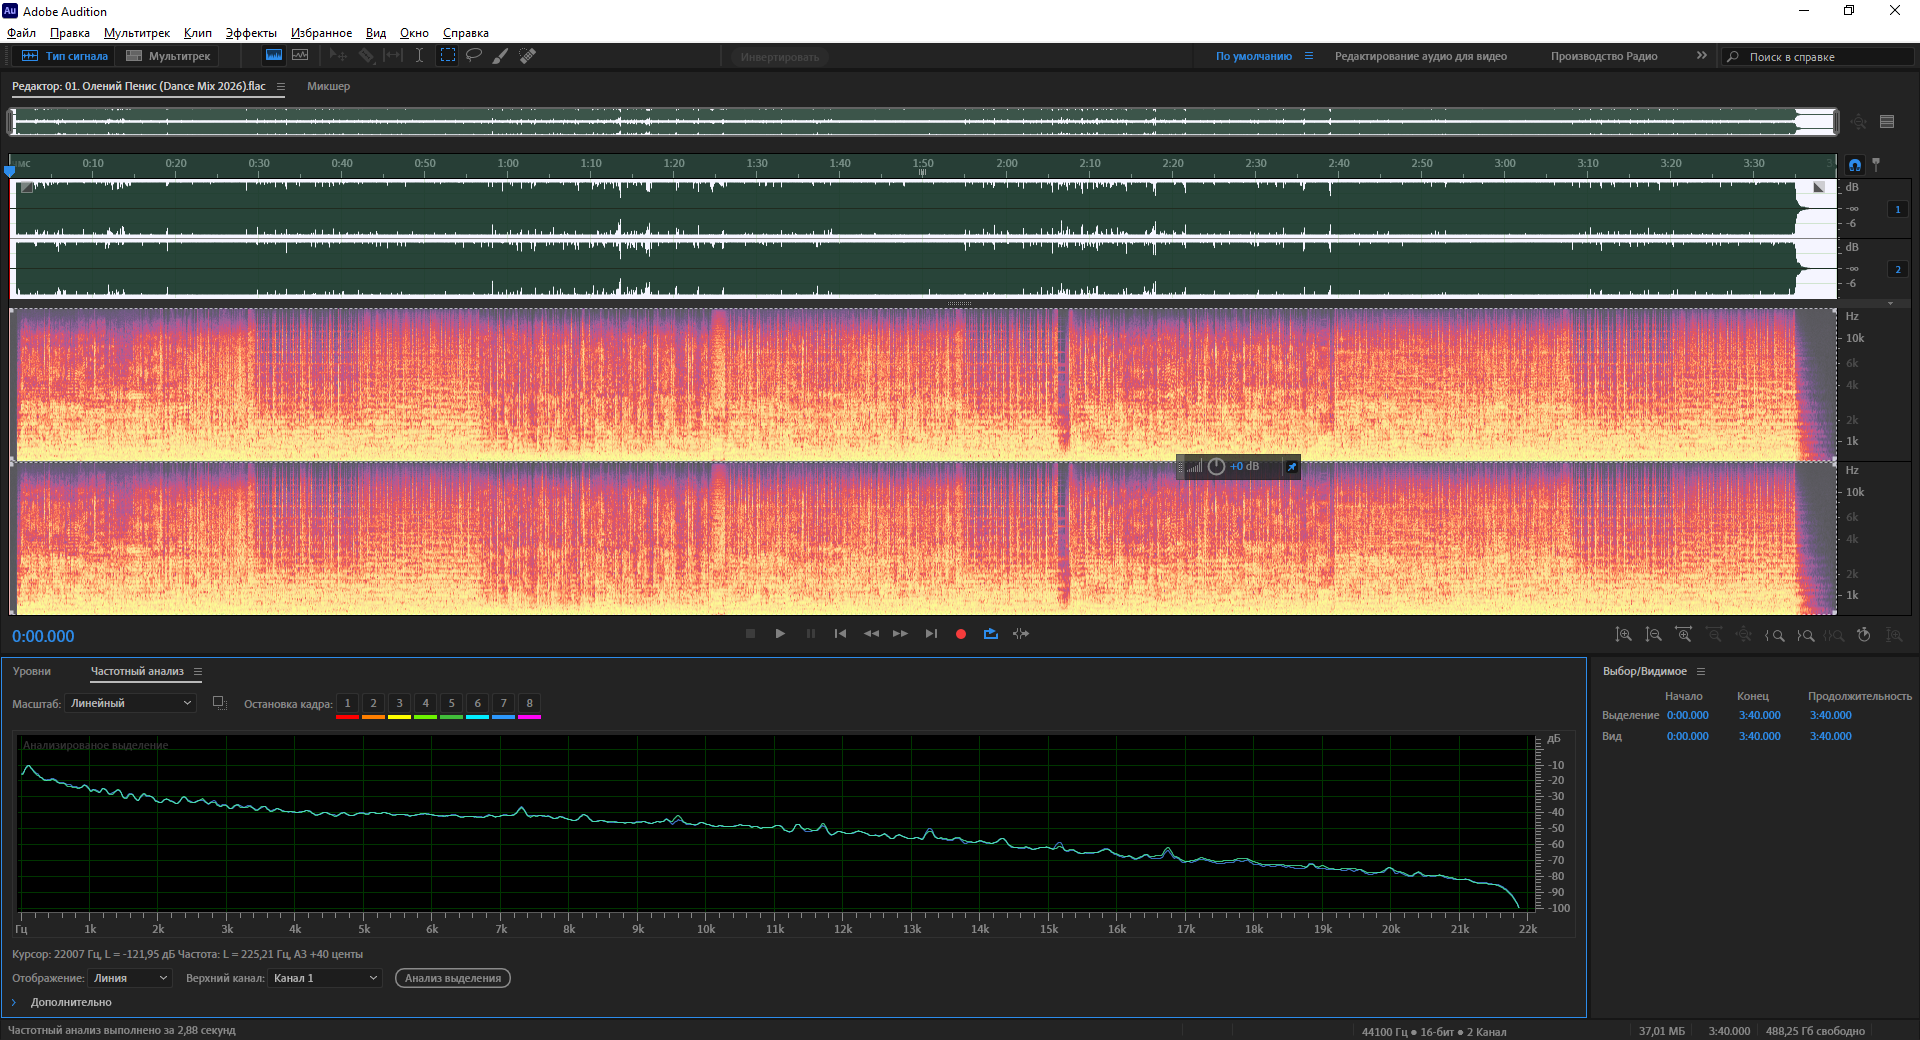Zoom in at the In point
Screen dimensions: 1920x1040
coord(1775,635)
